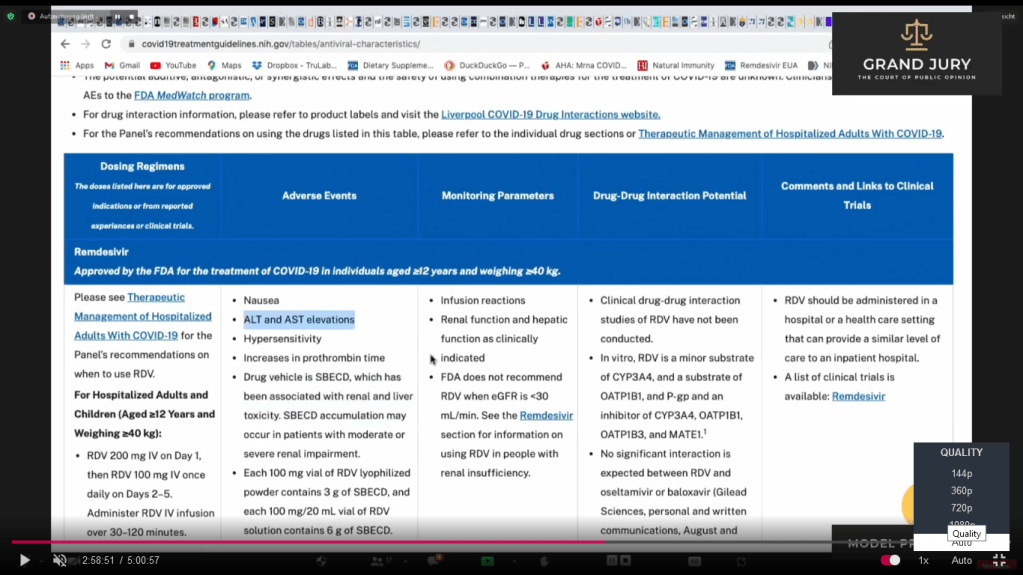Choose 720p from the Quality list
The height and width of the screenshot is (575, 1023).
tap(961, 508)
